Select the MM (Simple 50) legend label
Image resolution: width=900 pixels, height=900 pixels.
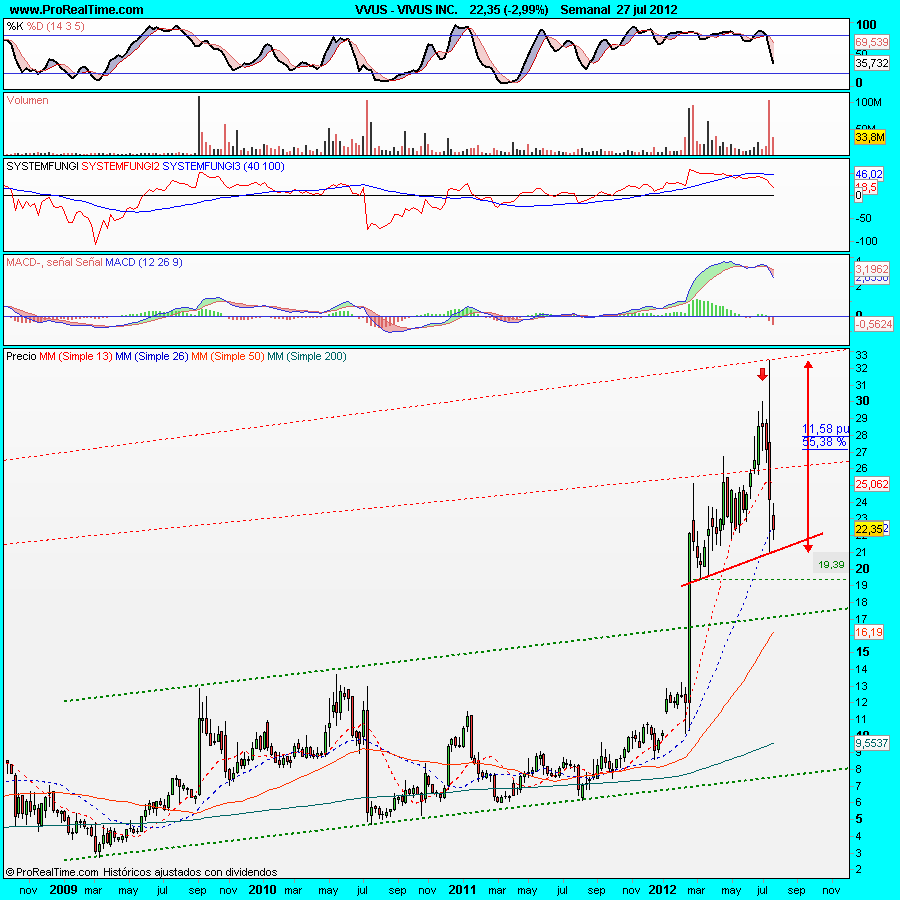click(x=227, y=356)
